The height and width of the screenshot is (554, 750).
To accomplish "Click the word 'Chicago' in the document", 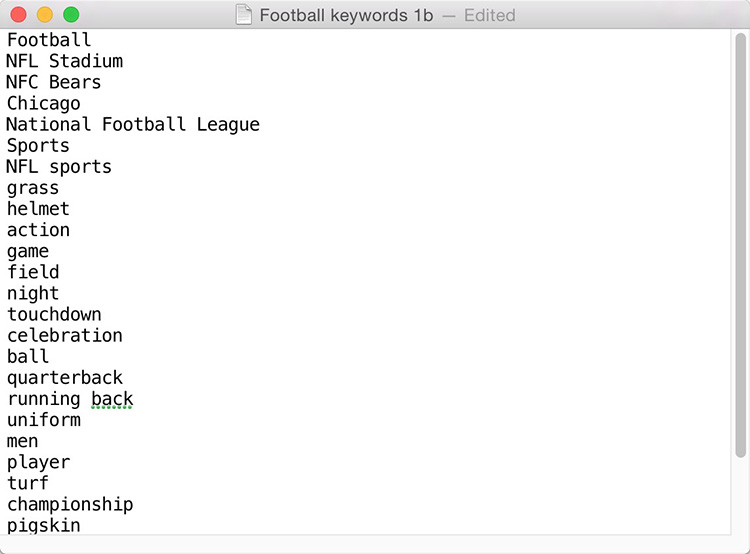I will pos(44,103).
